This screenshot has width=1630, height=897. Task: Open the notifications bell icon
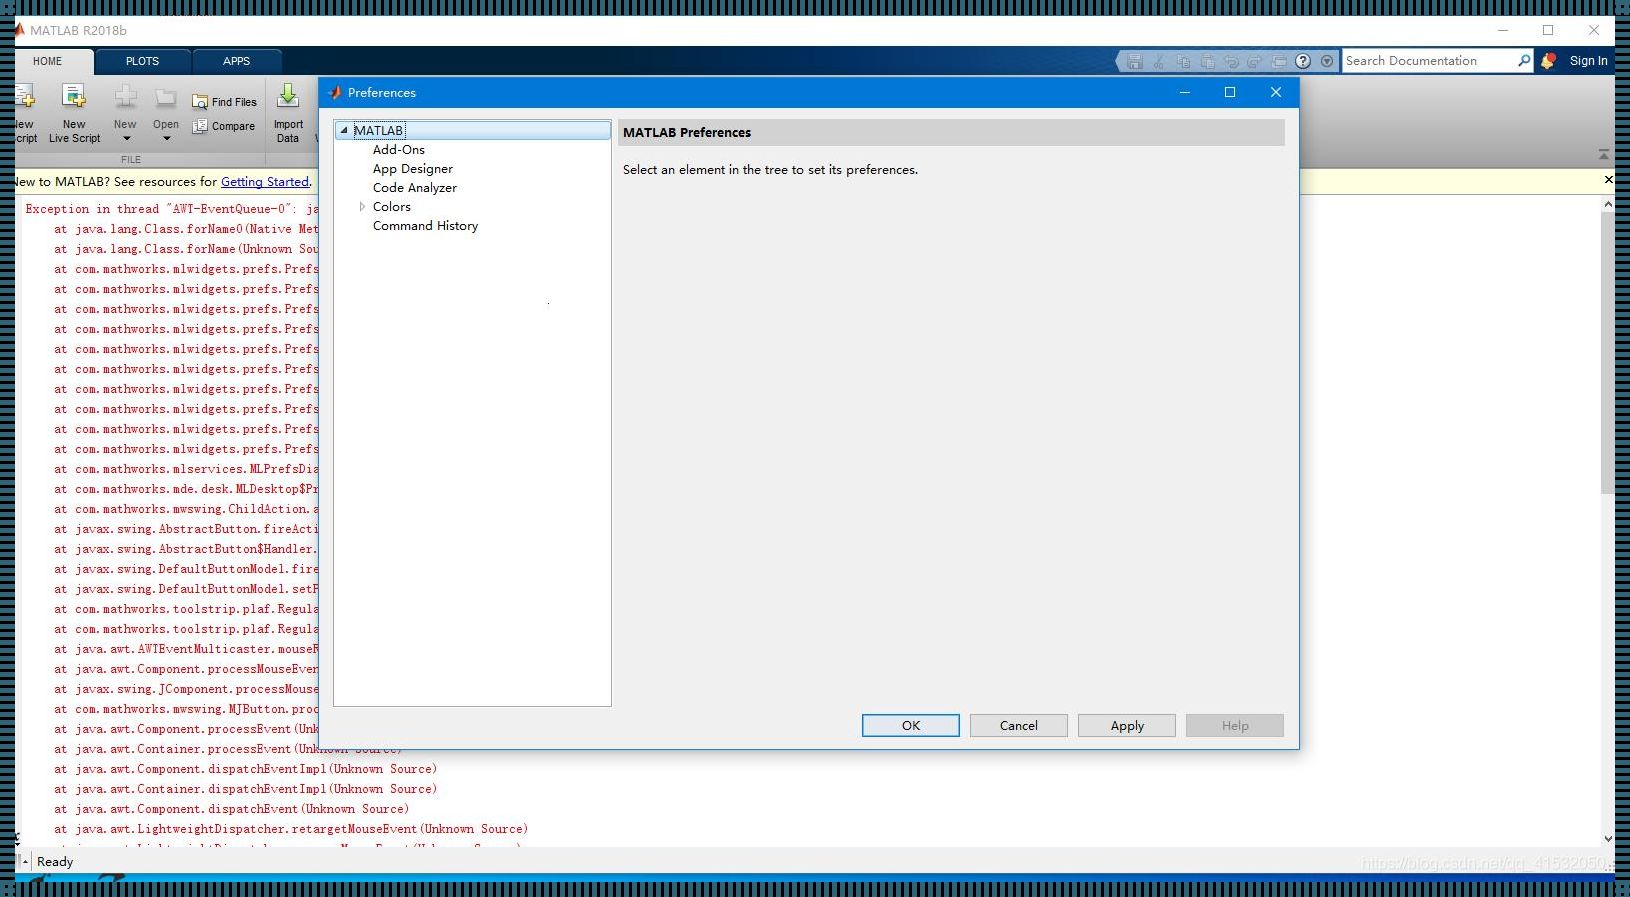pyautogui.click(x=1548, y=61)
